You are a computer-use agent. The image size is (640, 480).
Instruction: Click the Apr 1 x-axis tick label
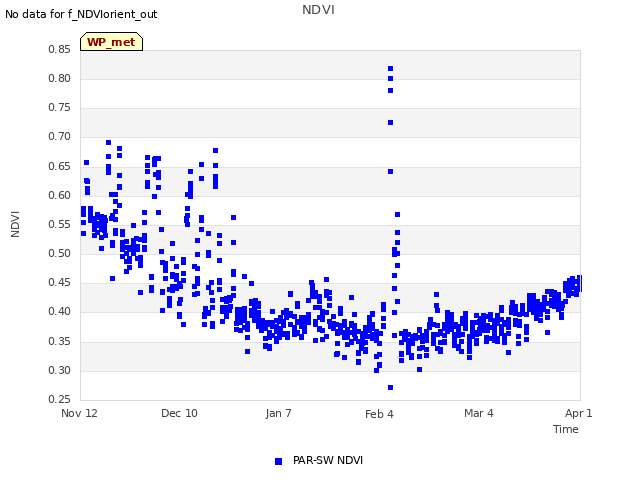578,413
